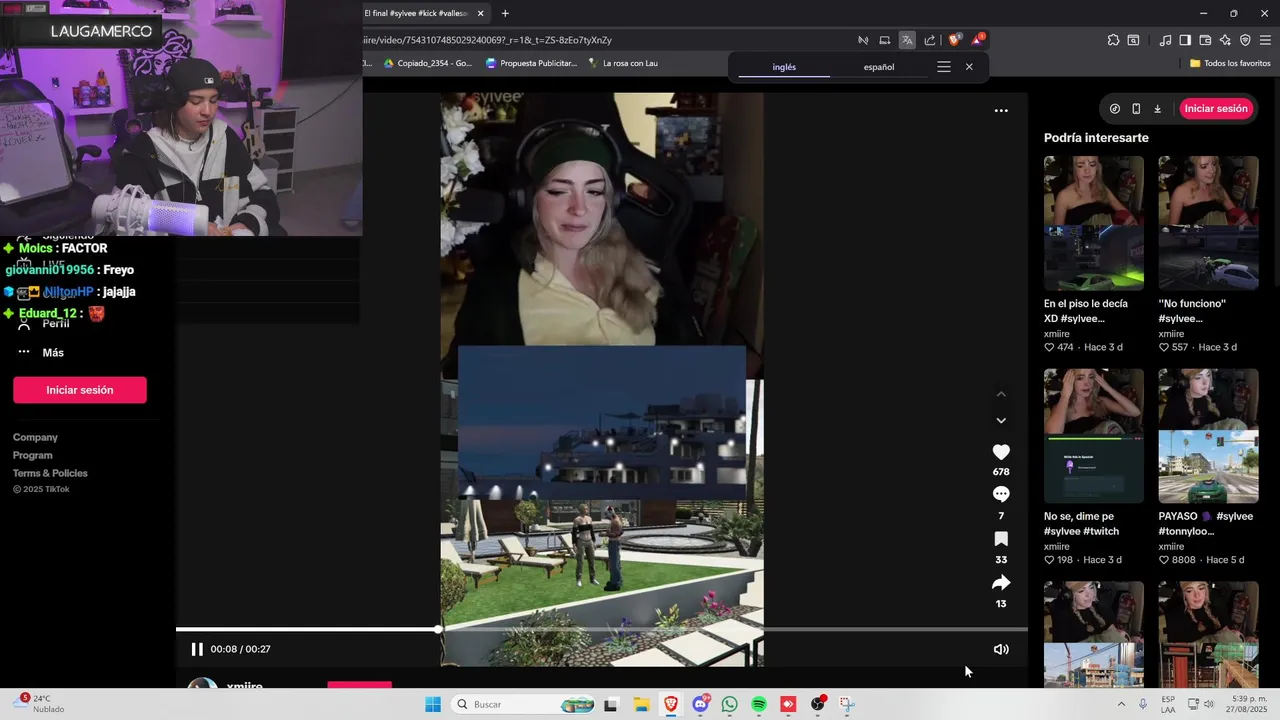Open the browser main hamburger menu

(1265, 40)
